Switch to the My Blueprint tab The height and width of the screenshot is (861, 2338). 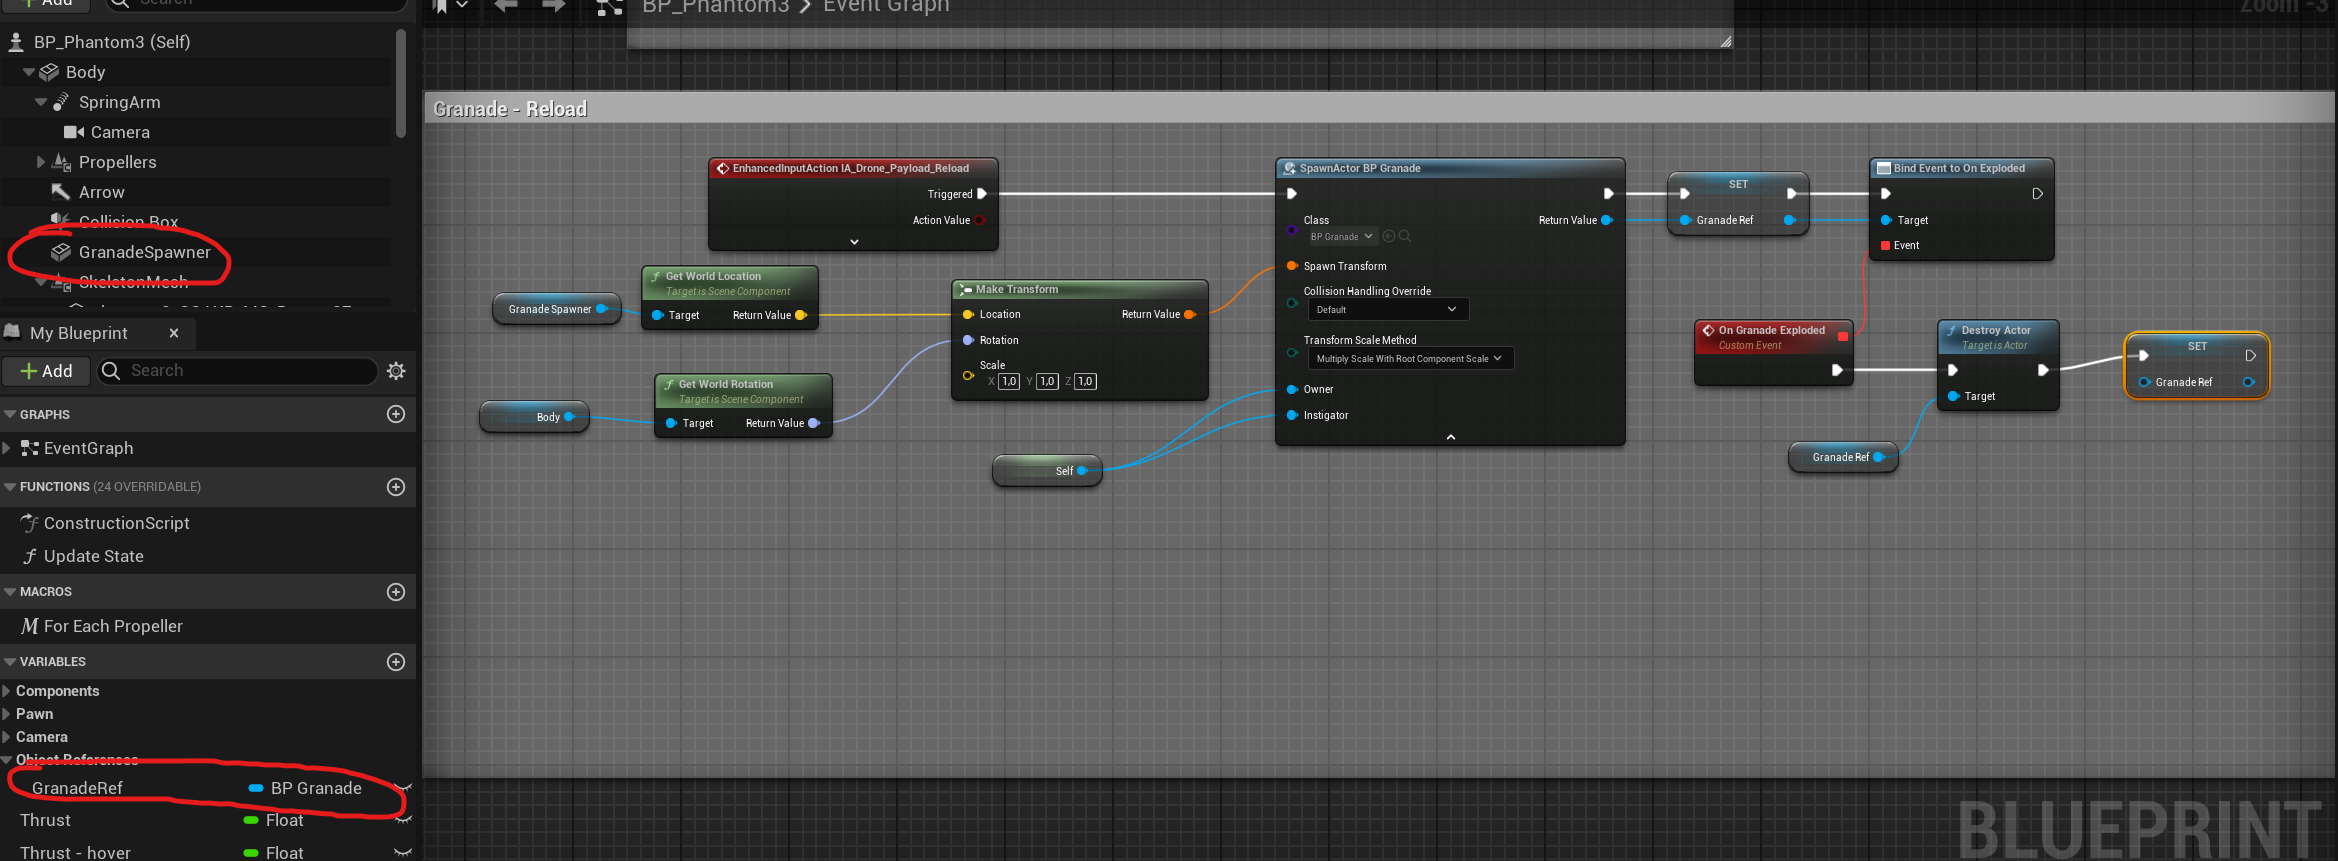[79, 333]
